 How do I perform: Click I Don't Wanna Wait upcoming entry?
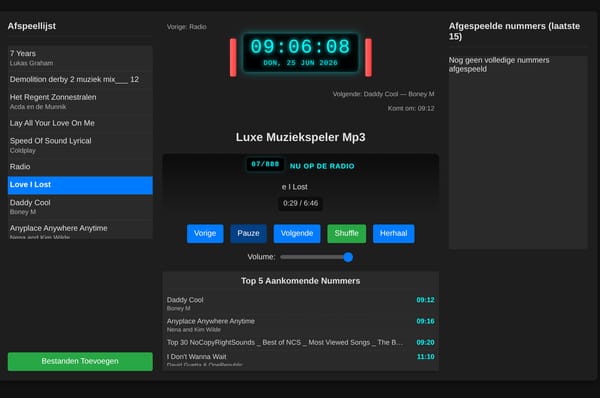click(x=300, y=359)
